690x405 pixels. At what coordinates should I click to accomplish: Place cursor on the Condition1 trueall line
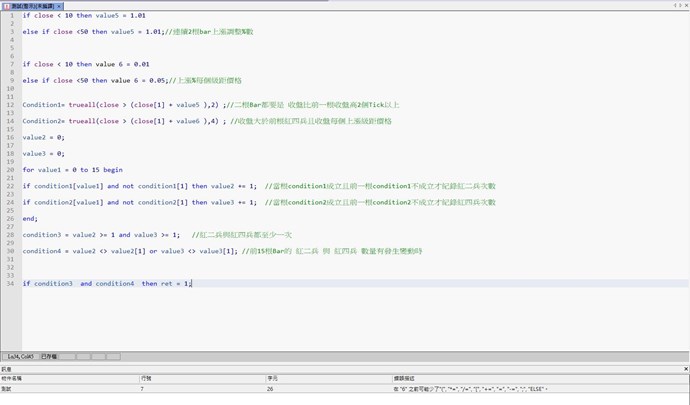pyautogui.click(x=150, y=104)
